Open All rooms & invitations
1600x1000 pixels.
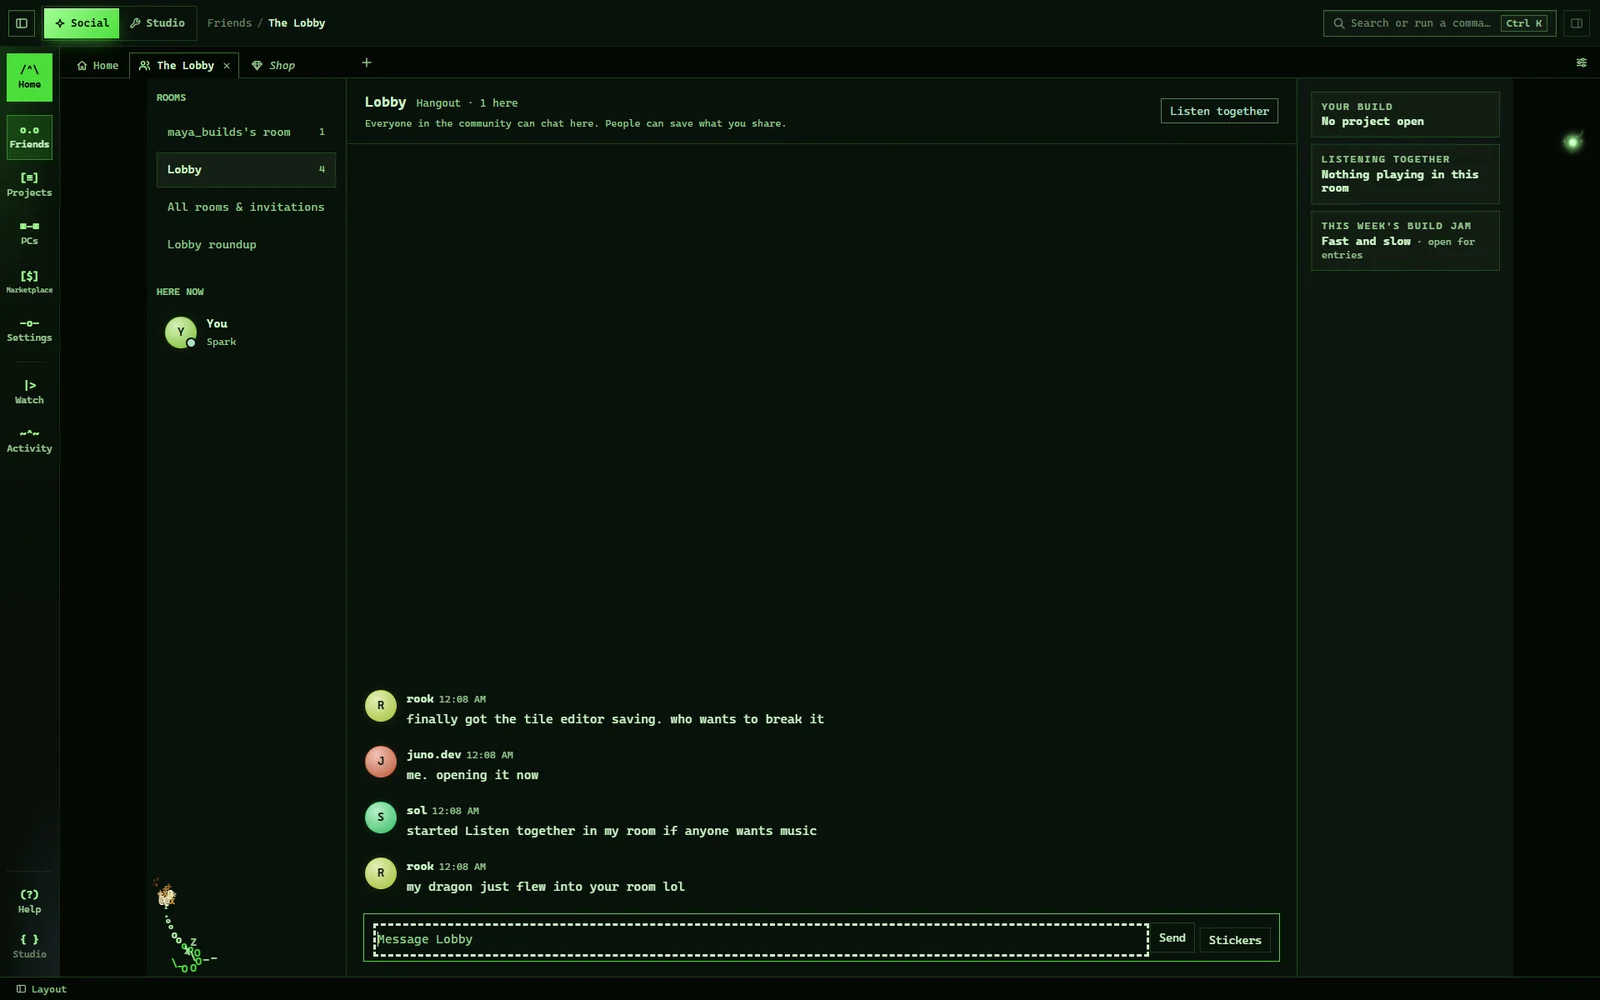click(x=246, y=207)
